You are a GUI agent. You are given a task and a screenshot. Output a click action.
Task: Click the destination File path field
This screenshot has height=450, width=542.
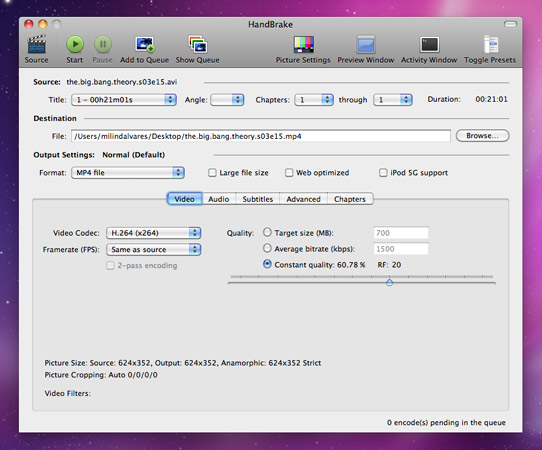261,136
